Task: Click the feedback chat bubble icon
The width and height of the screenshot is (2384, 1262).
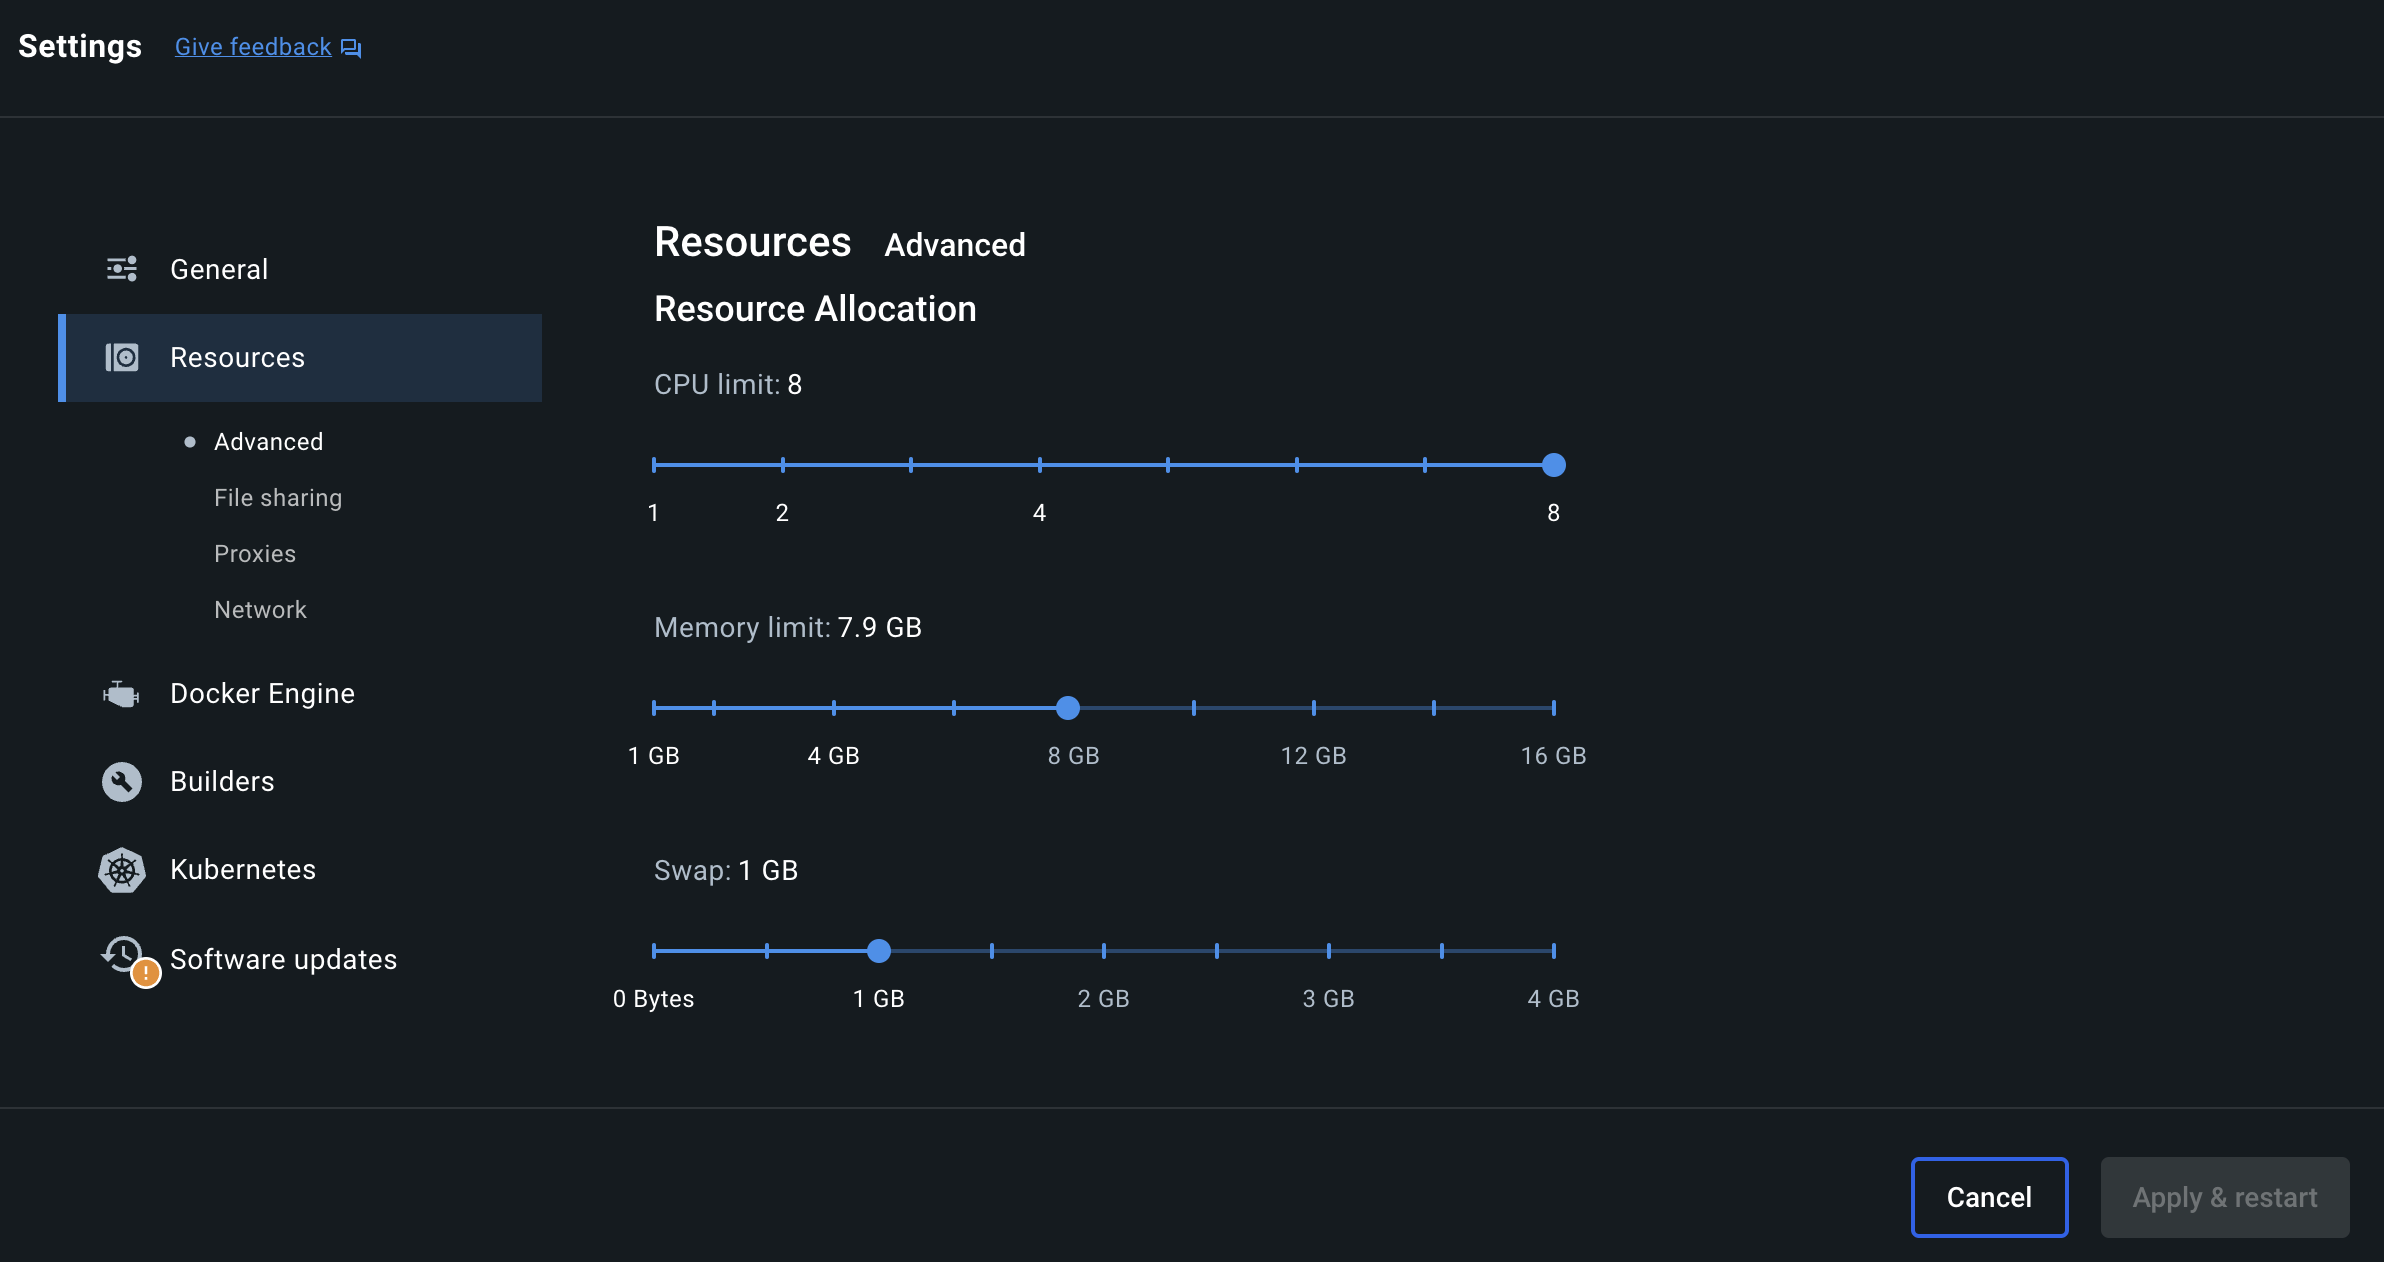Action: coord(351,48)
